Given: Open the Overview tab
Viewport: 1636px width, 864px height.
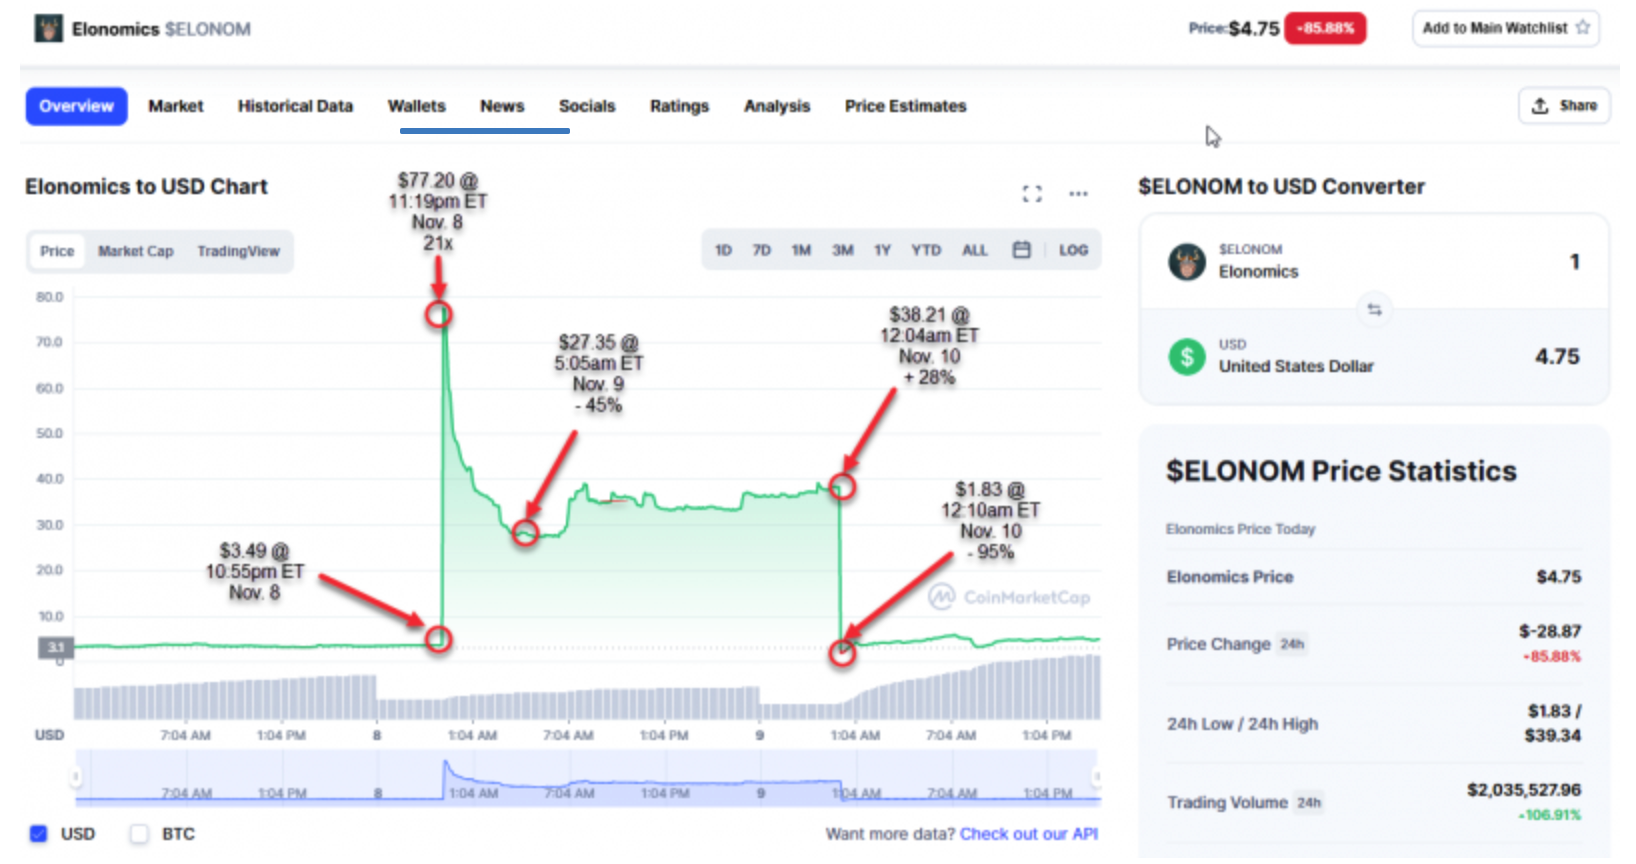Looking at the screenshot, I should pos(77,106).
